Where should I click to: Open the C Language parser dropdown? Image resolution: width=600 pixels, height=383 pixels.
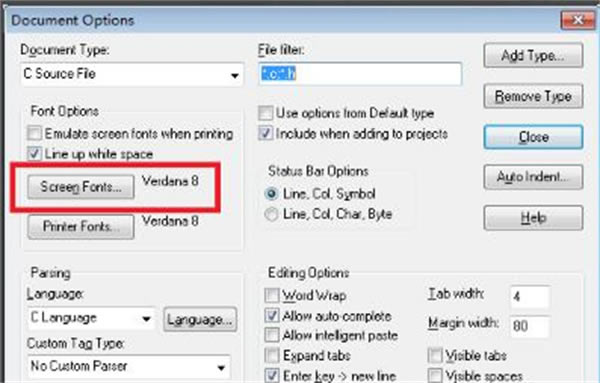coord(91,318)
